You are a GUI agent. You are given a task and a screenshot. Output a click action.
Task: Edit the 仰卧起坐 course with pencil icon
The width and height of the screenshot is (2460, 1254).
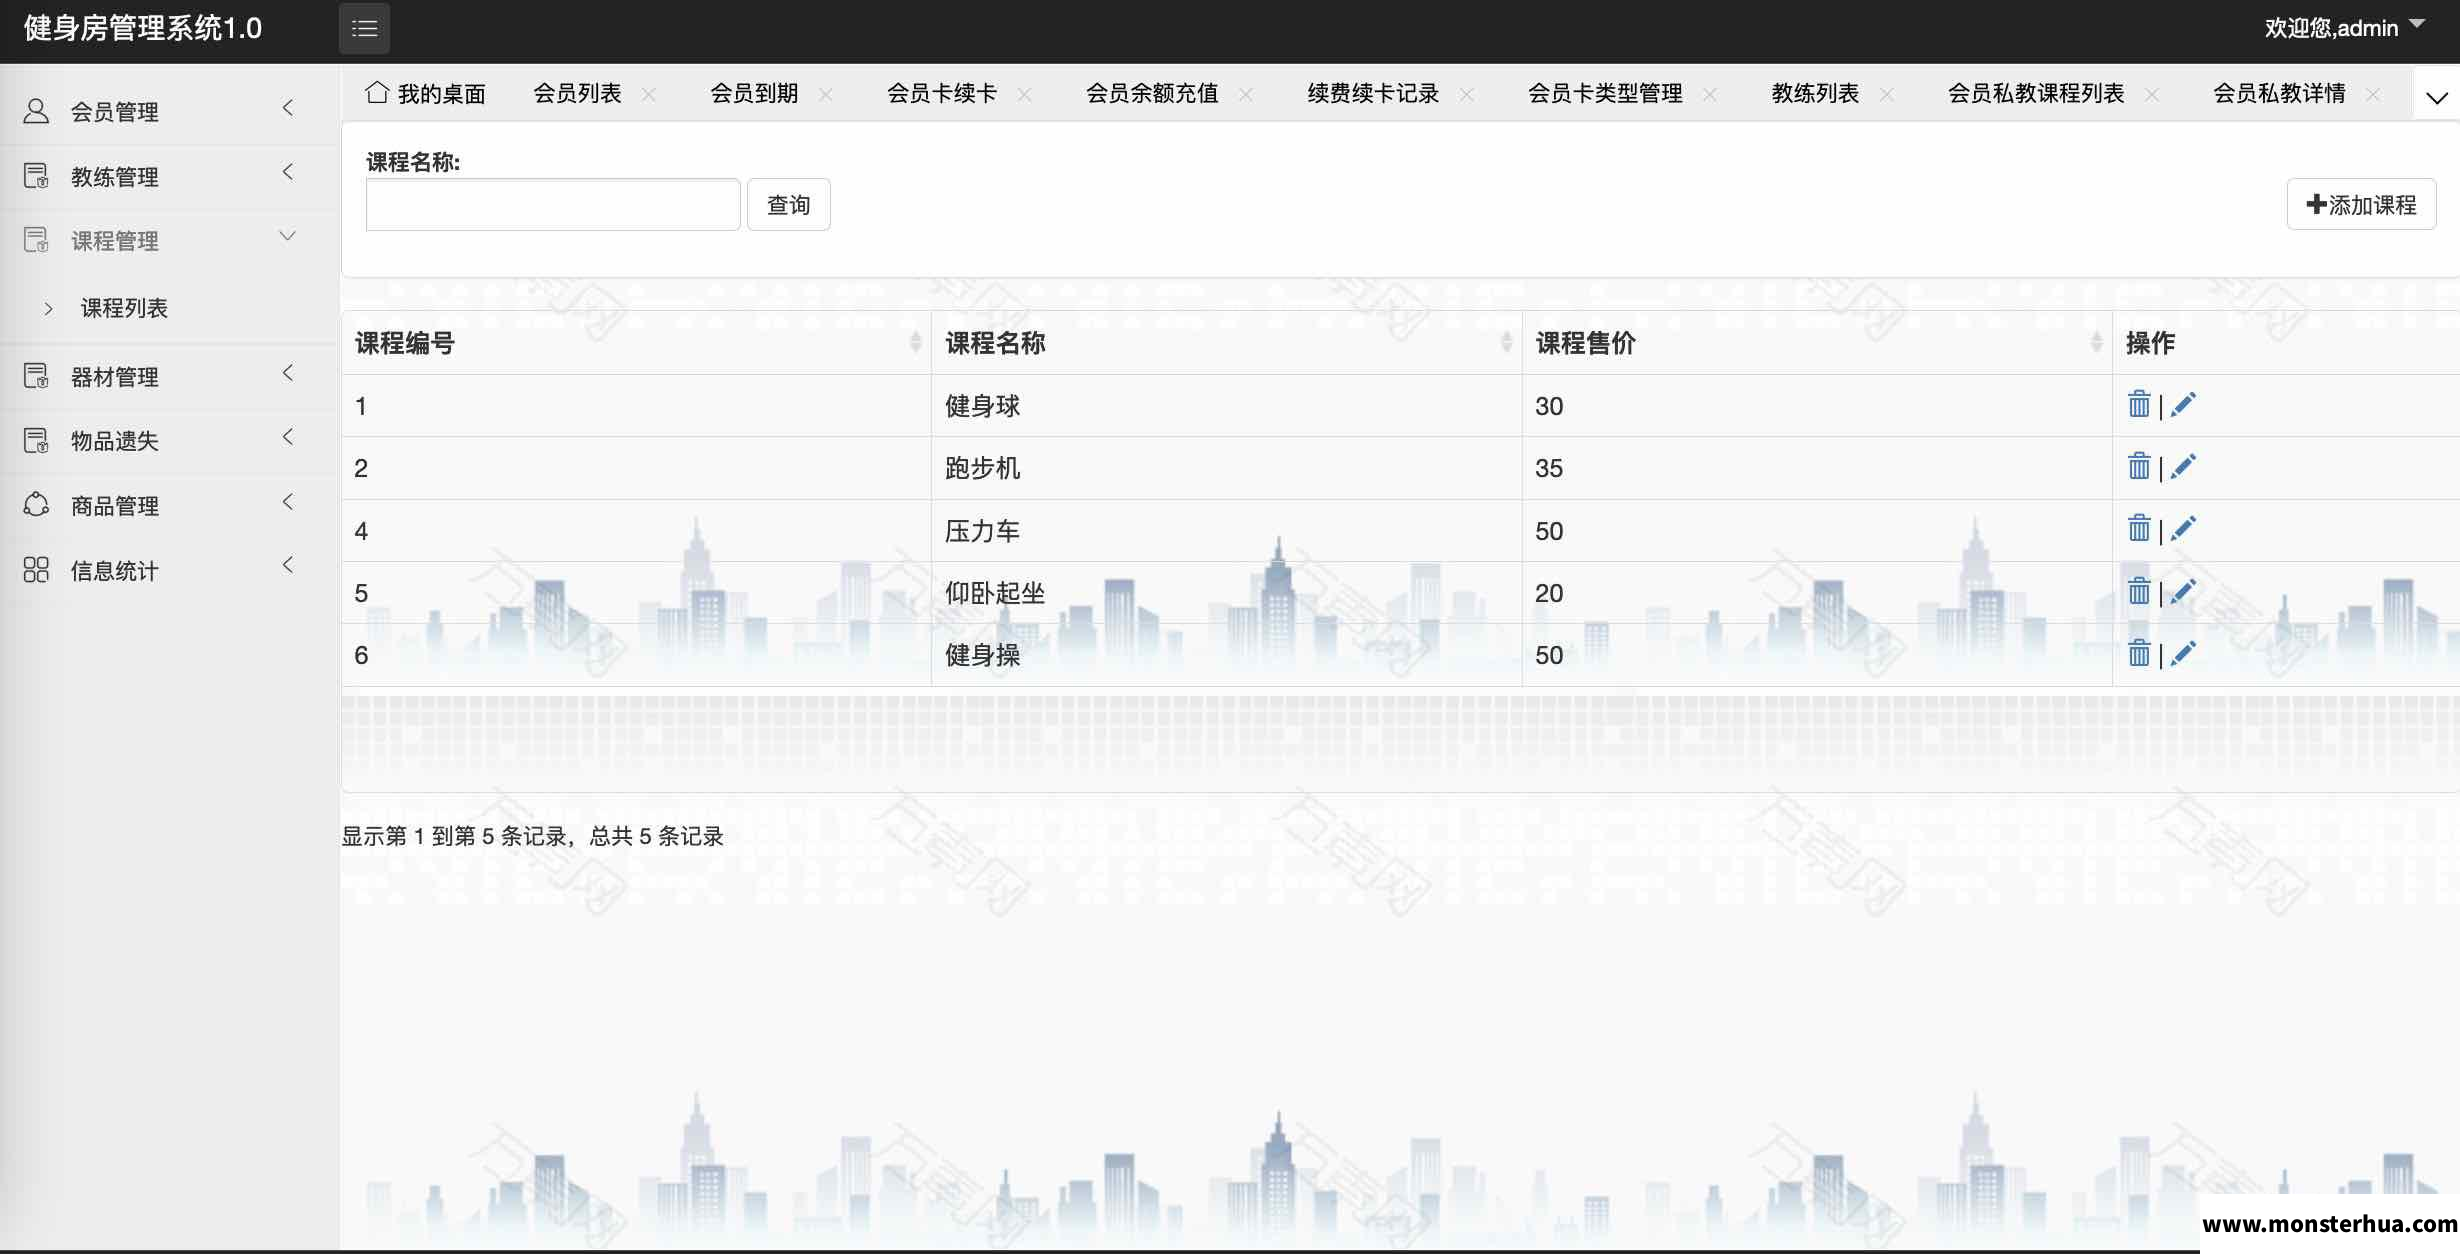pos(2183,591)
